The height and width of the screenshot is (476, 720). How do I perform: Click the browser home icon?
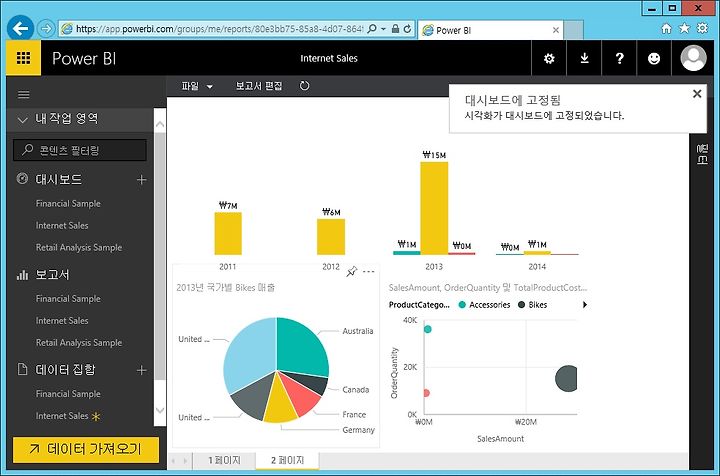click(666, 28)
